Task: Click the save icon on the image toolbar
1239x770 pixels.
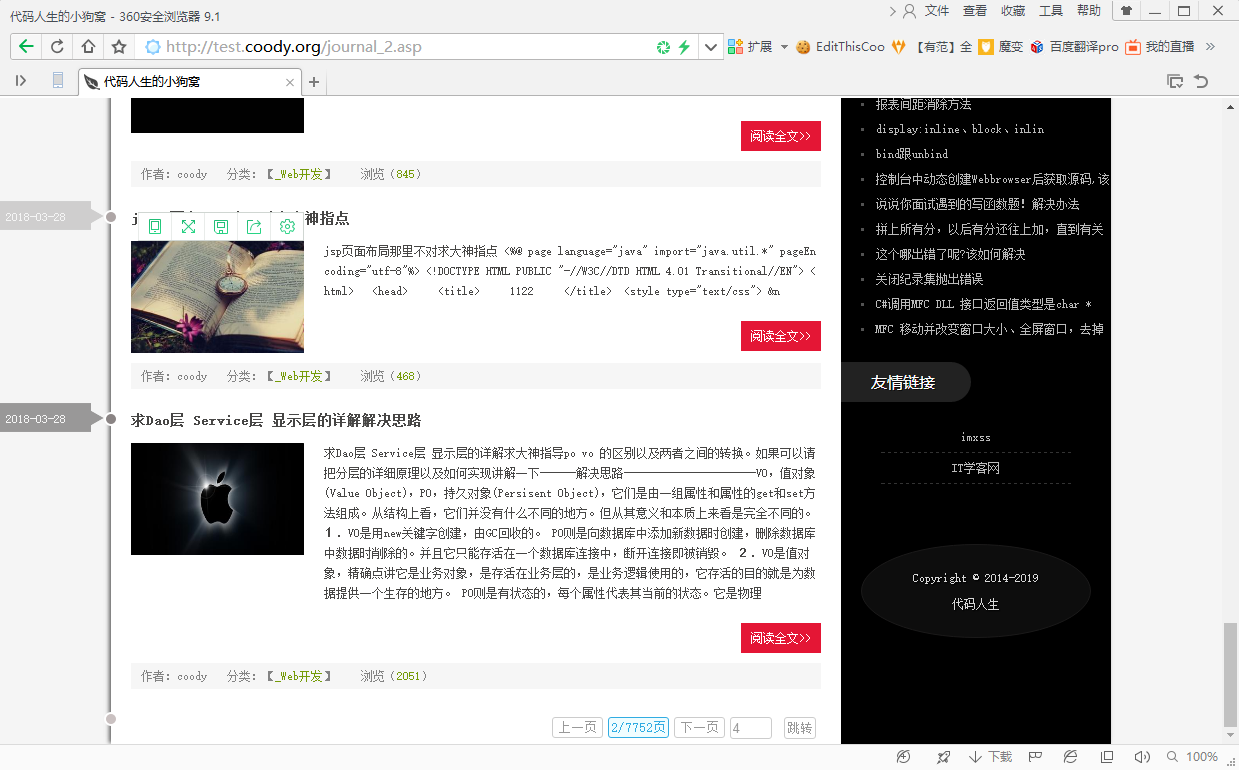Action: 221,227
